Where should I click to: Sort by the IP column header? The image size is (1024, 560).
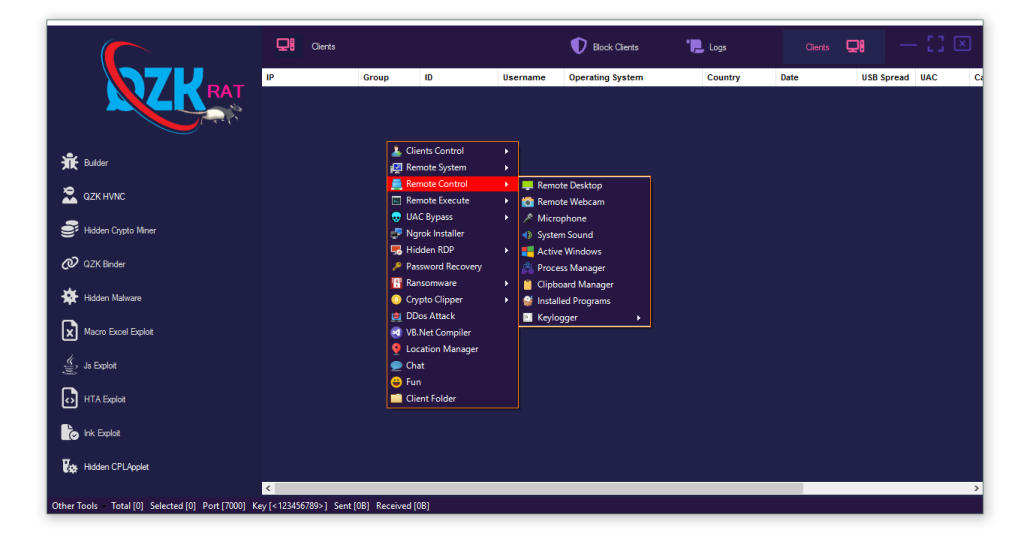tap(310, 77)
